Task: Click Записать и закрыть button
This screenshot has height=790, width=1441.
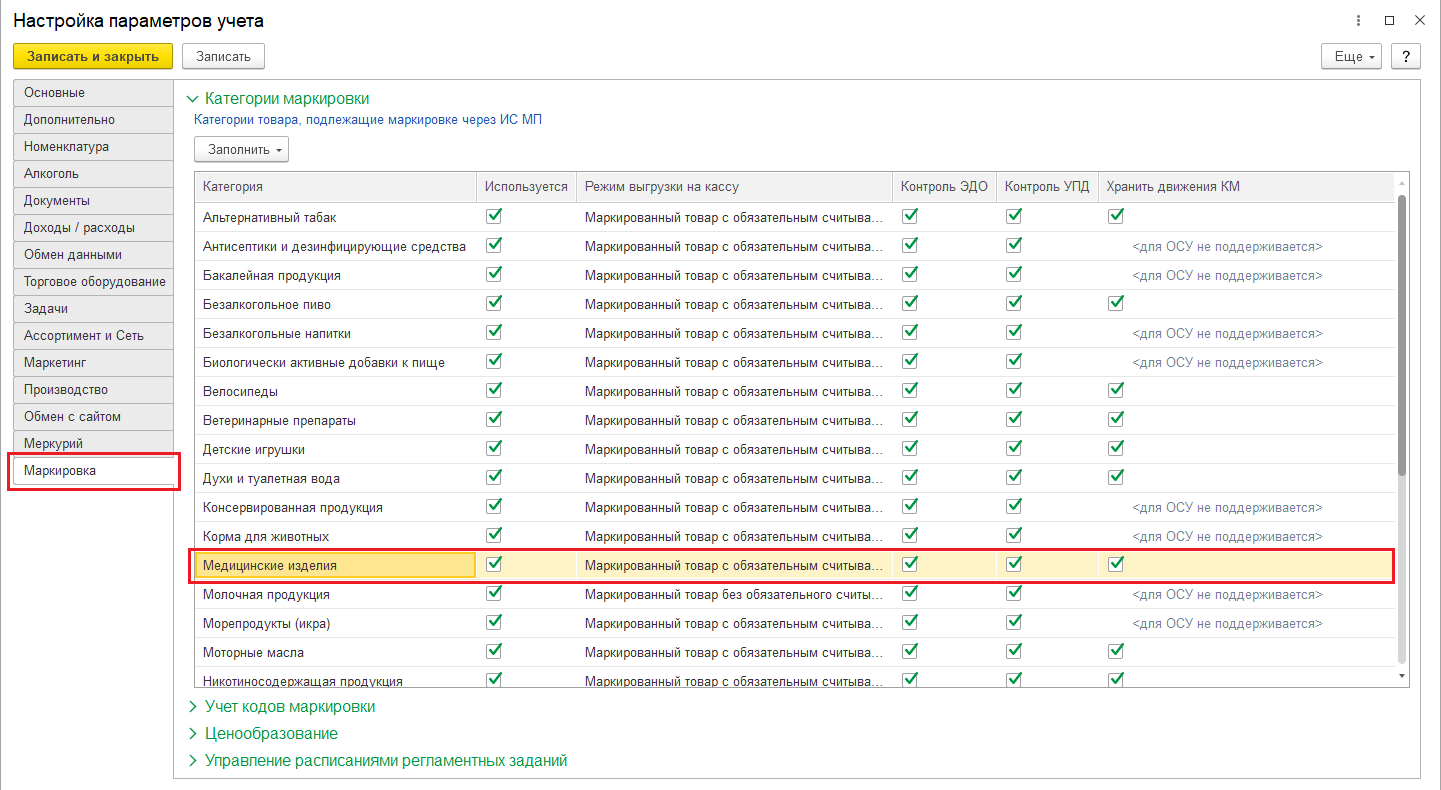Action: click(93, 57)
